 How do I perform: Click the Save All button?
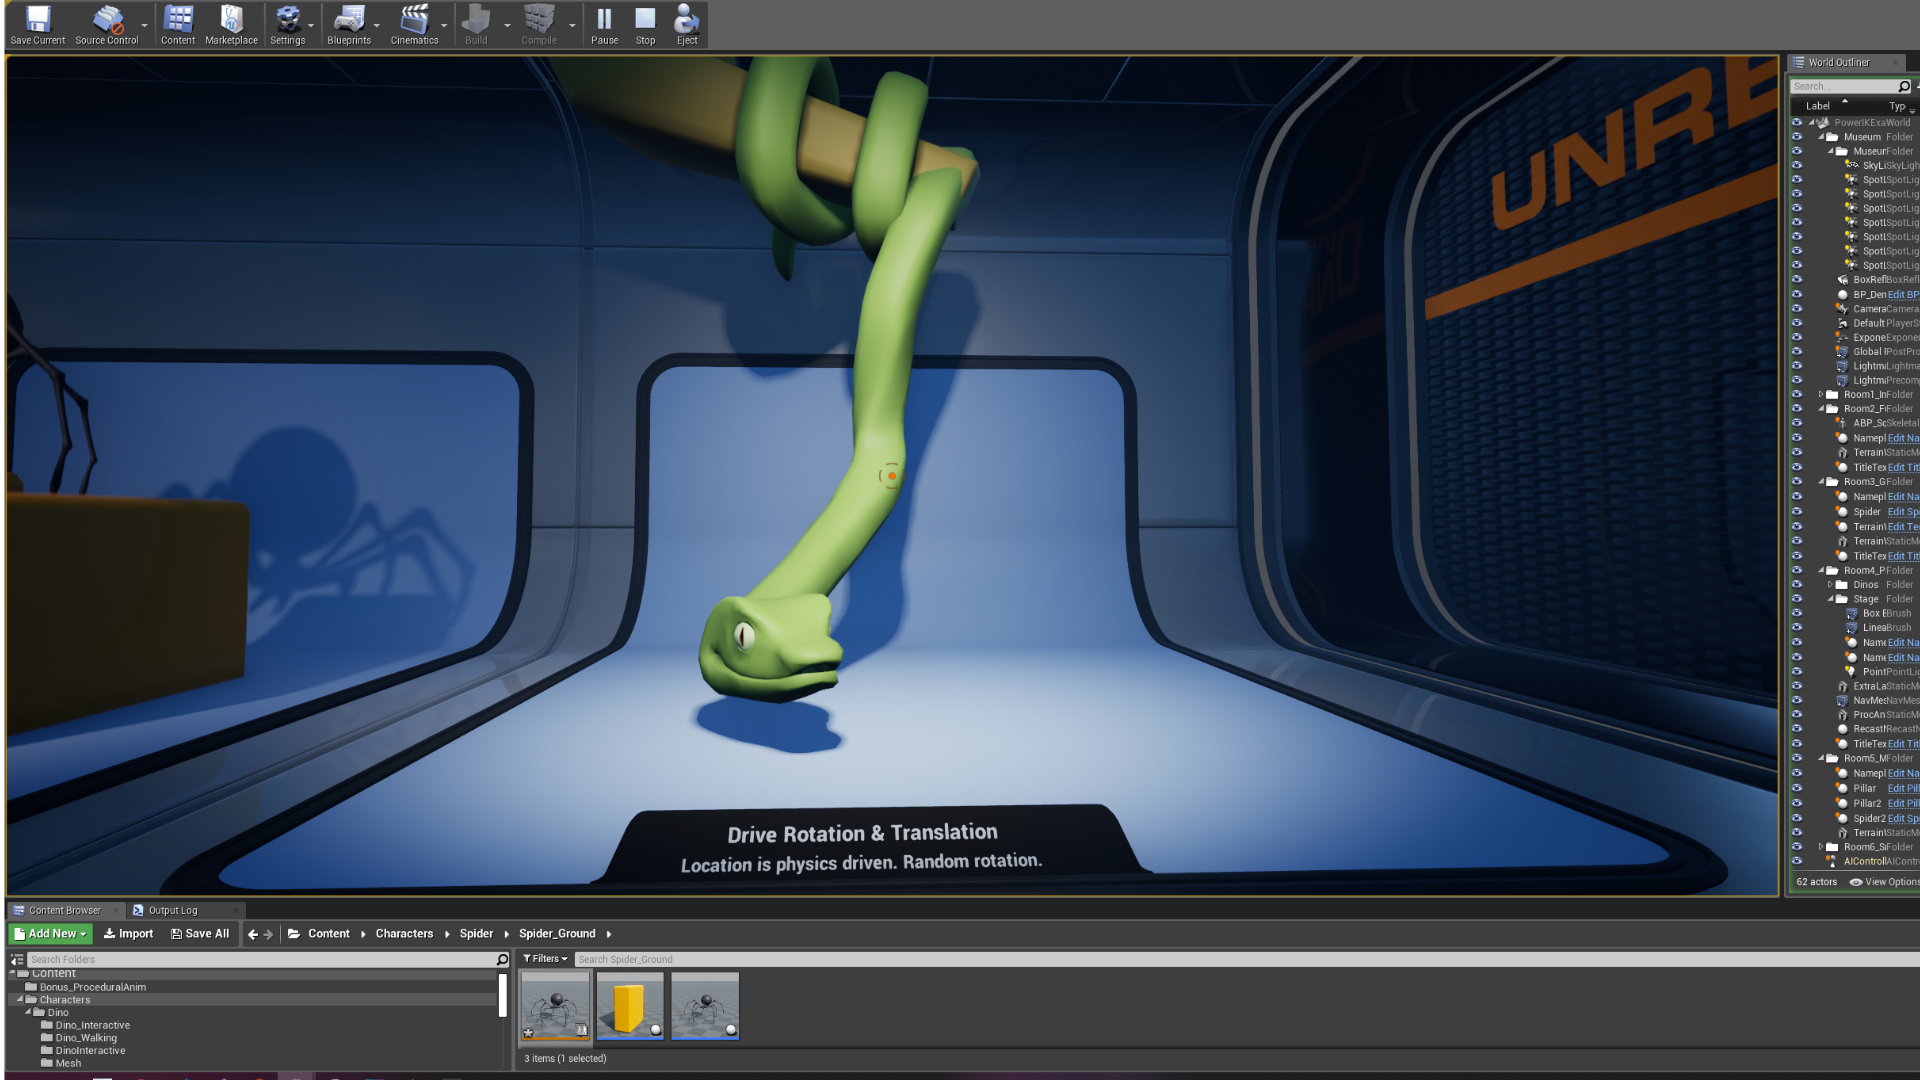200,934
